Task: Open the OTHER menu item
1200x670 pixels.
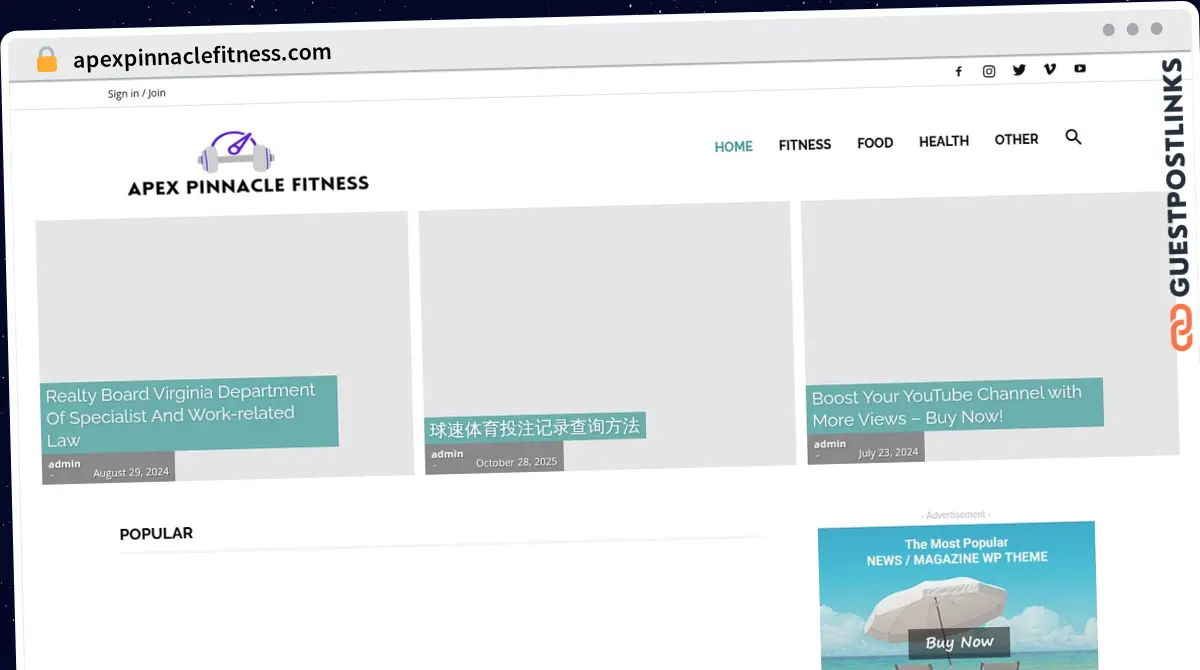Action: click(1016, 140)
